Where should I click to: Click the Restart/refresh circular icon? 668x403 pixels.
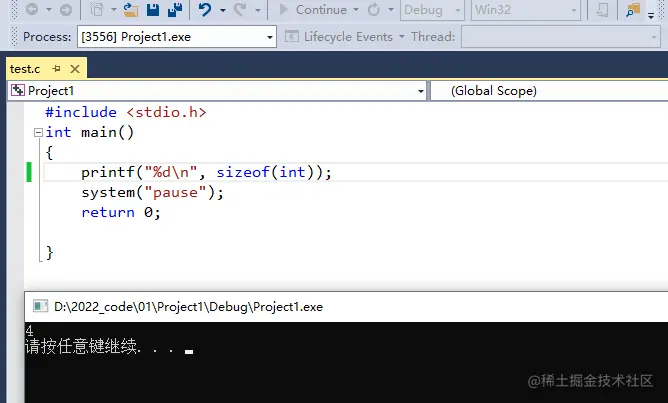point(374,9)
